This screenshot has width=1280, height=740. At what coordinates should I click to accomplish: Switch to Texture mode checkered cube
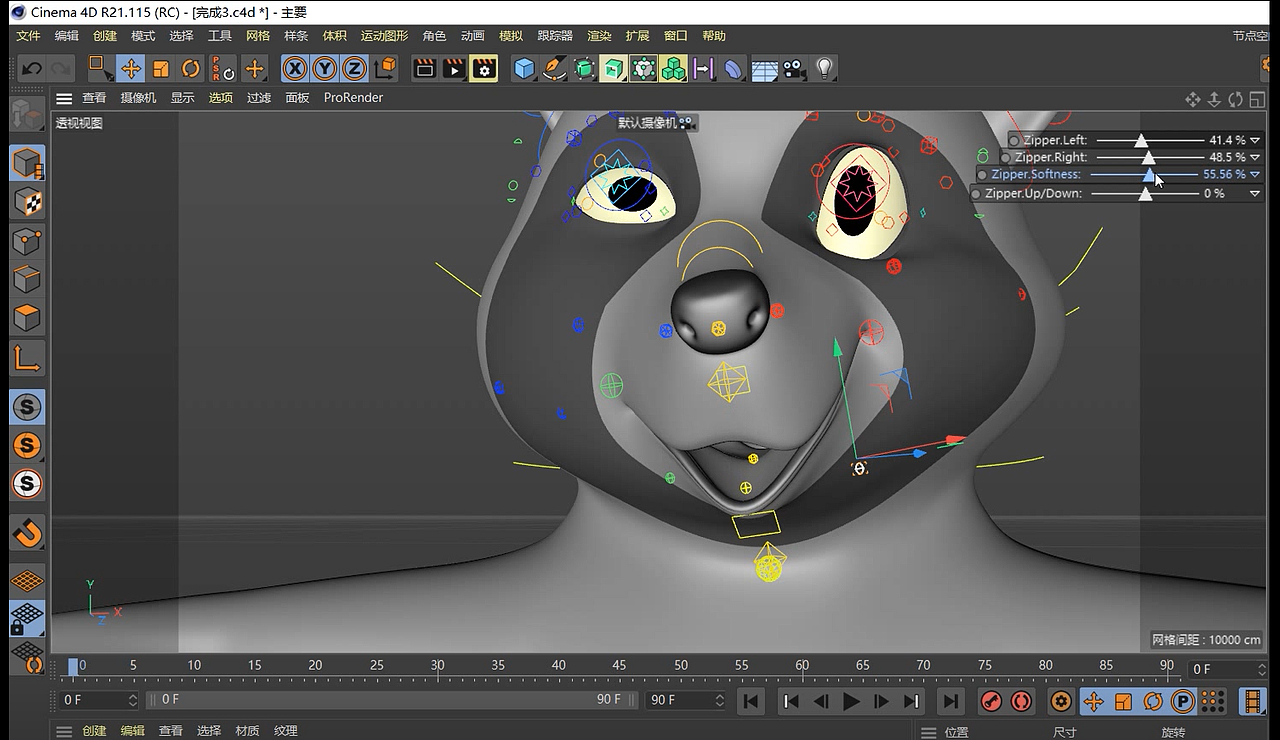27,202
